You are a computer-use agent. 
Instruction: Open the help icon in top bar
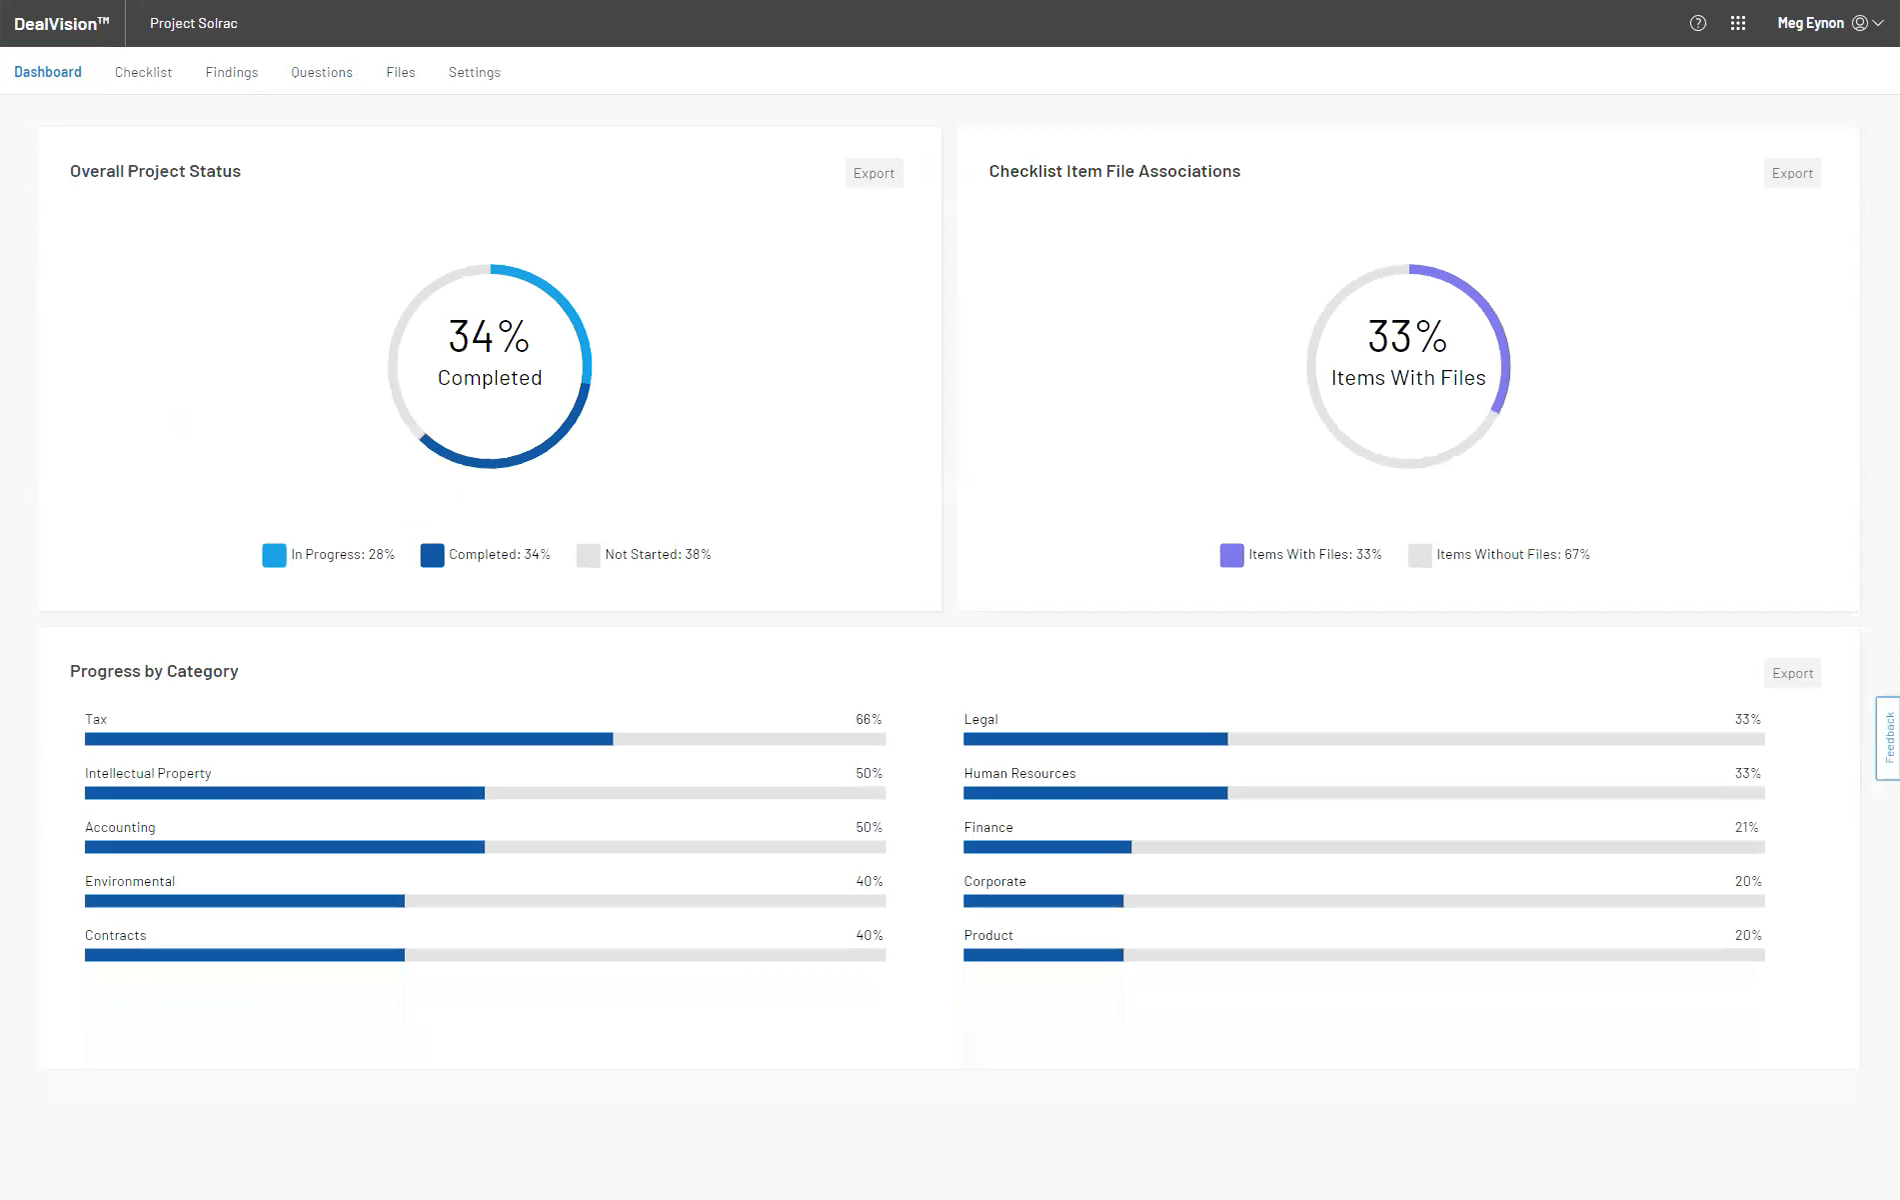tap(1698, 23)
